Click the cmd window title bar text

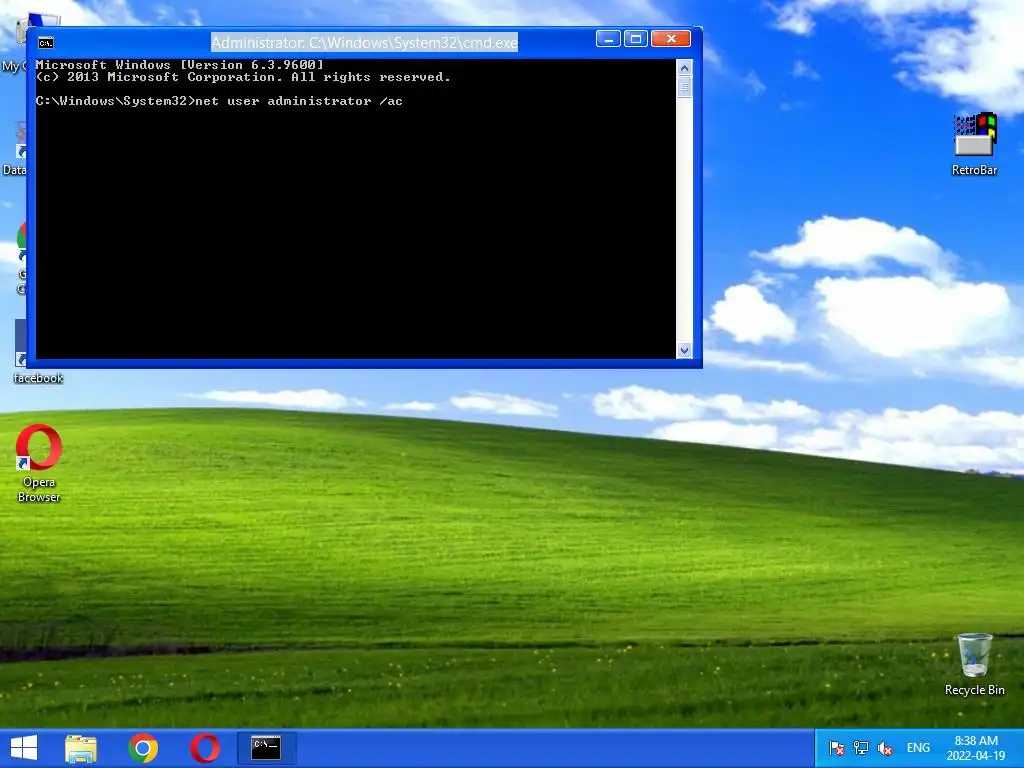pos(364,43)
